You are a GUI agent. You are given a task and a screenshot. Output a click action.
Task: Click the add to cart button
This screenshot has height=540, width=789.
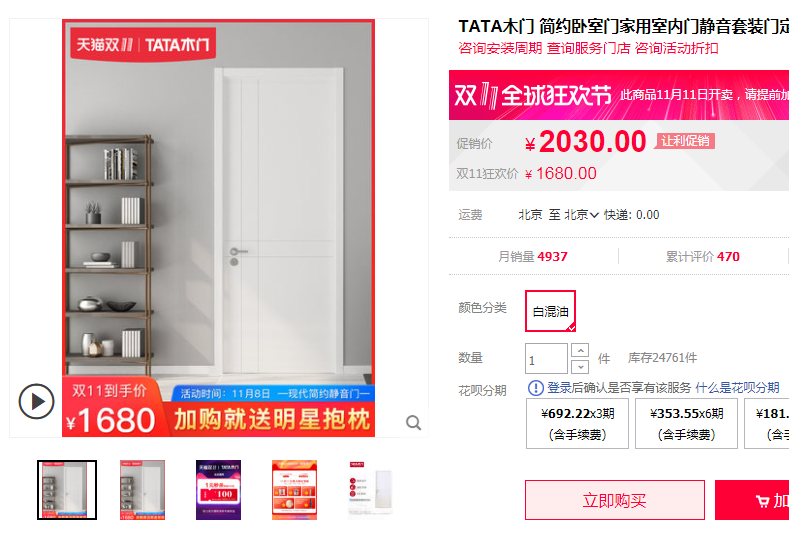tap(752, 500)
